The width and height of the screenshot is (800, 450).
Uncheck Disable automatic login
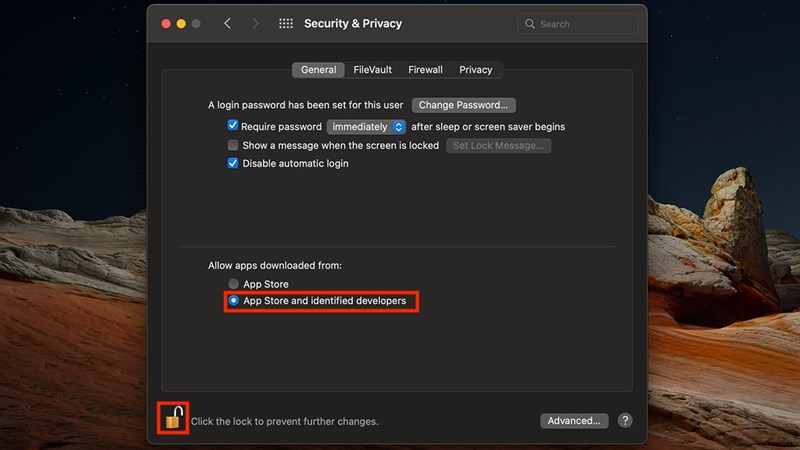tap(233, 163)
